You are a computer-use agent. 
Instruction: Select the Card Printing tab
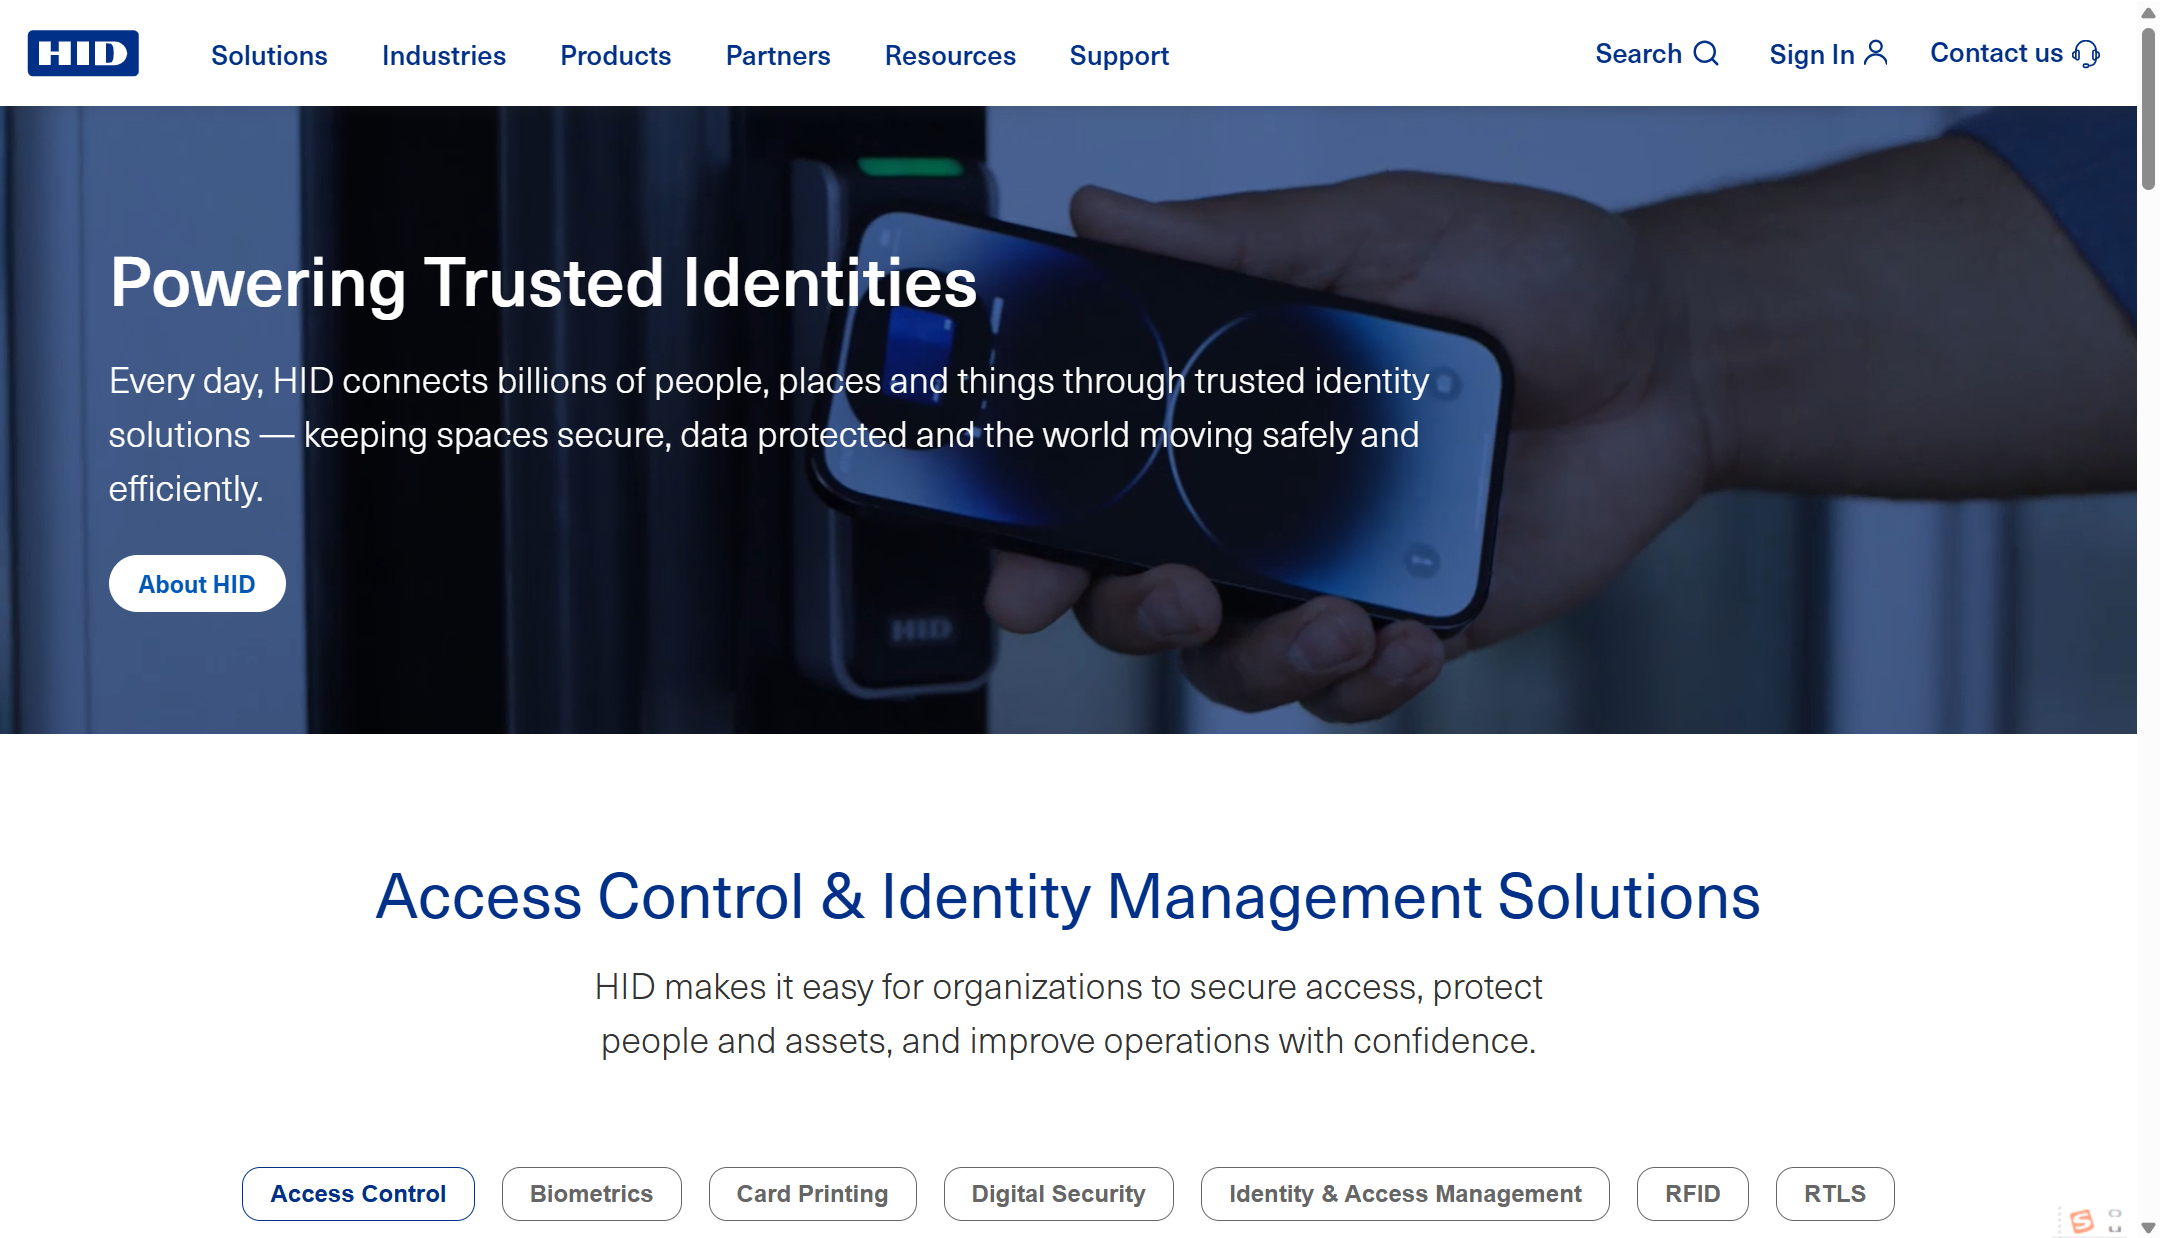point(812,1194)
